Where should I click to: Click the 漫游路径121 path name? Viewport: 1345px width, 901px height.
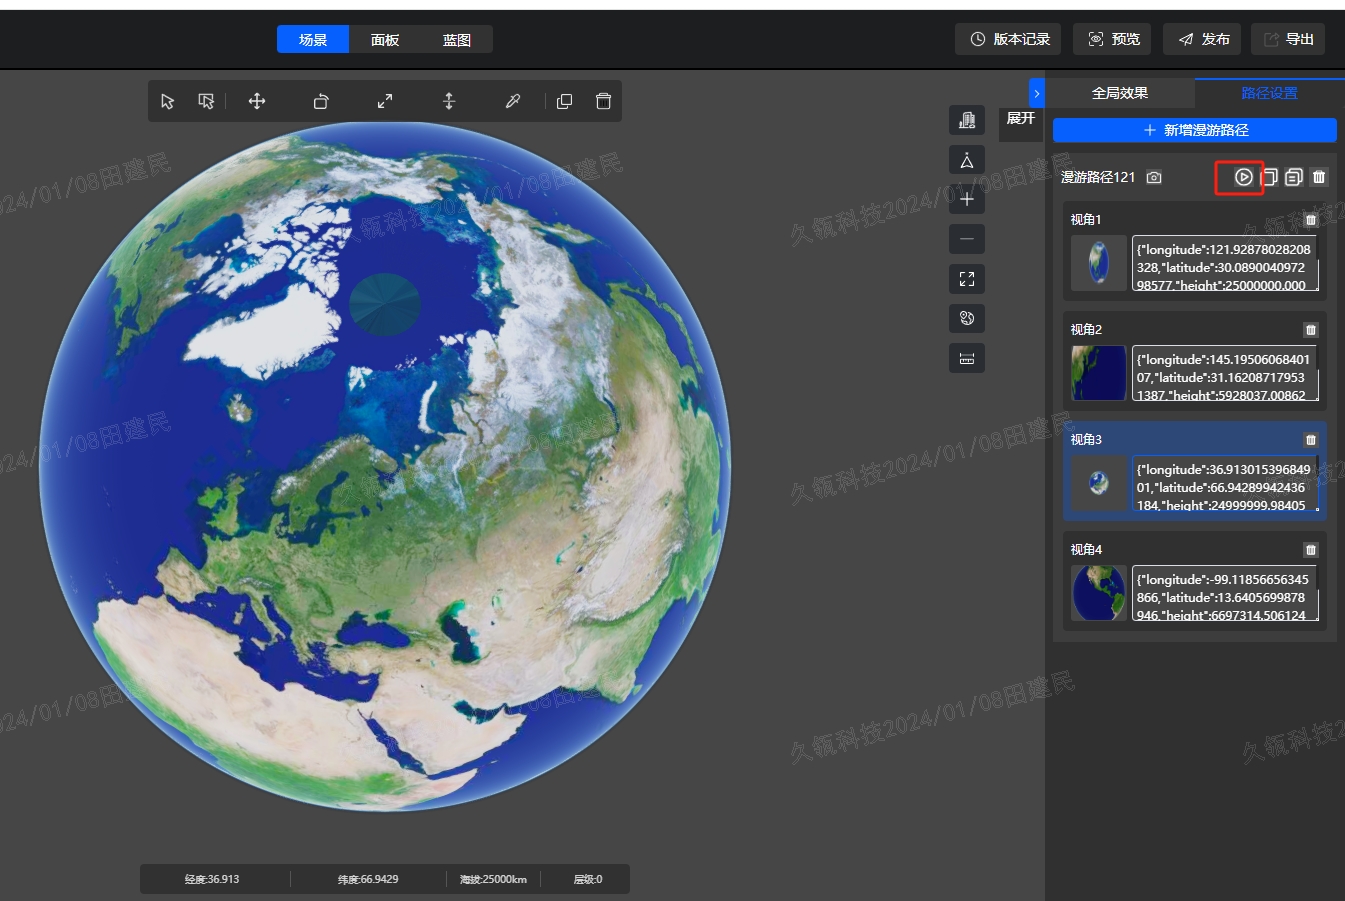tap(1098, 177)
